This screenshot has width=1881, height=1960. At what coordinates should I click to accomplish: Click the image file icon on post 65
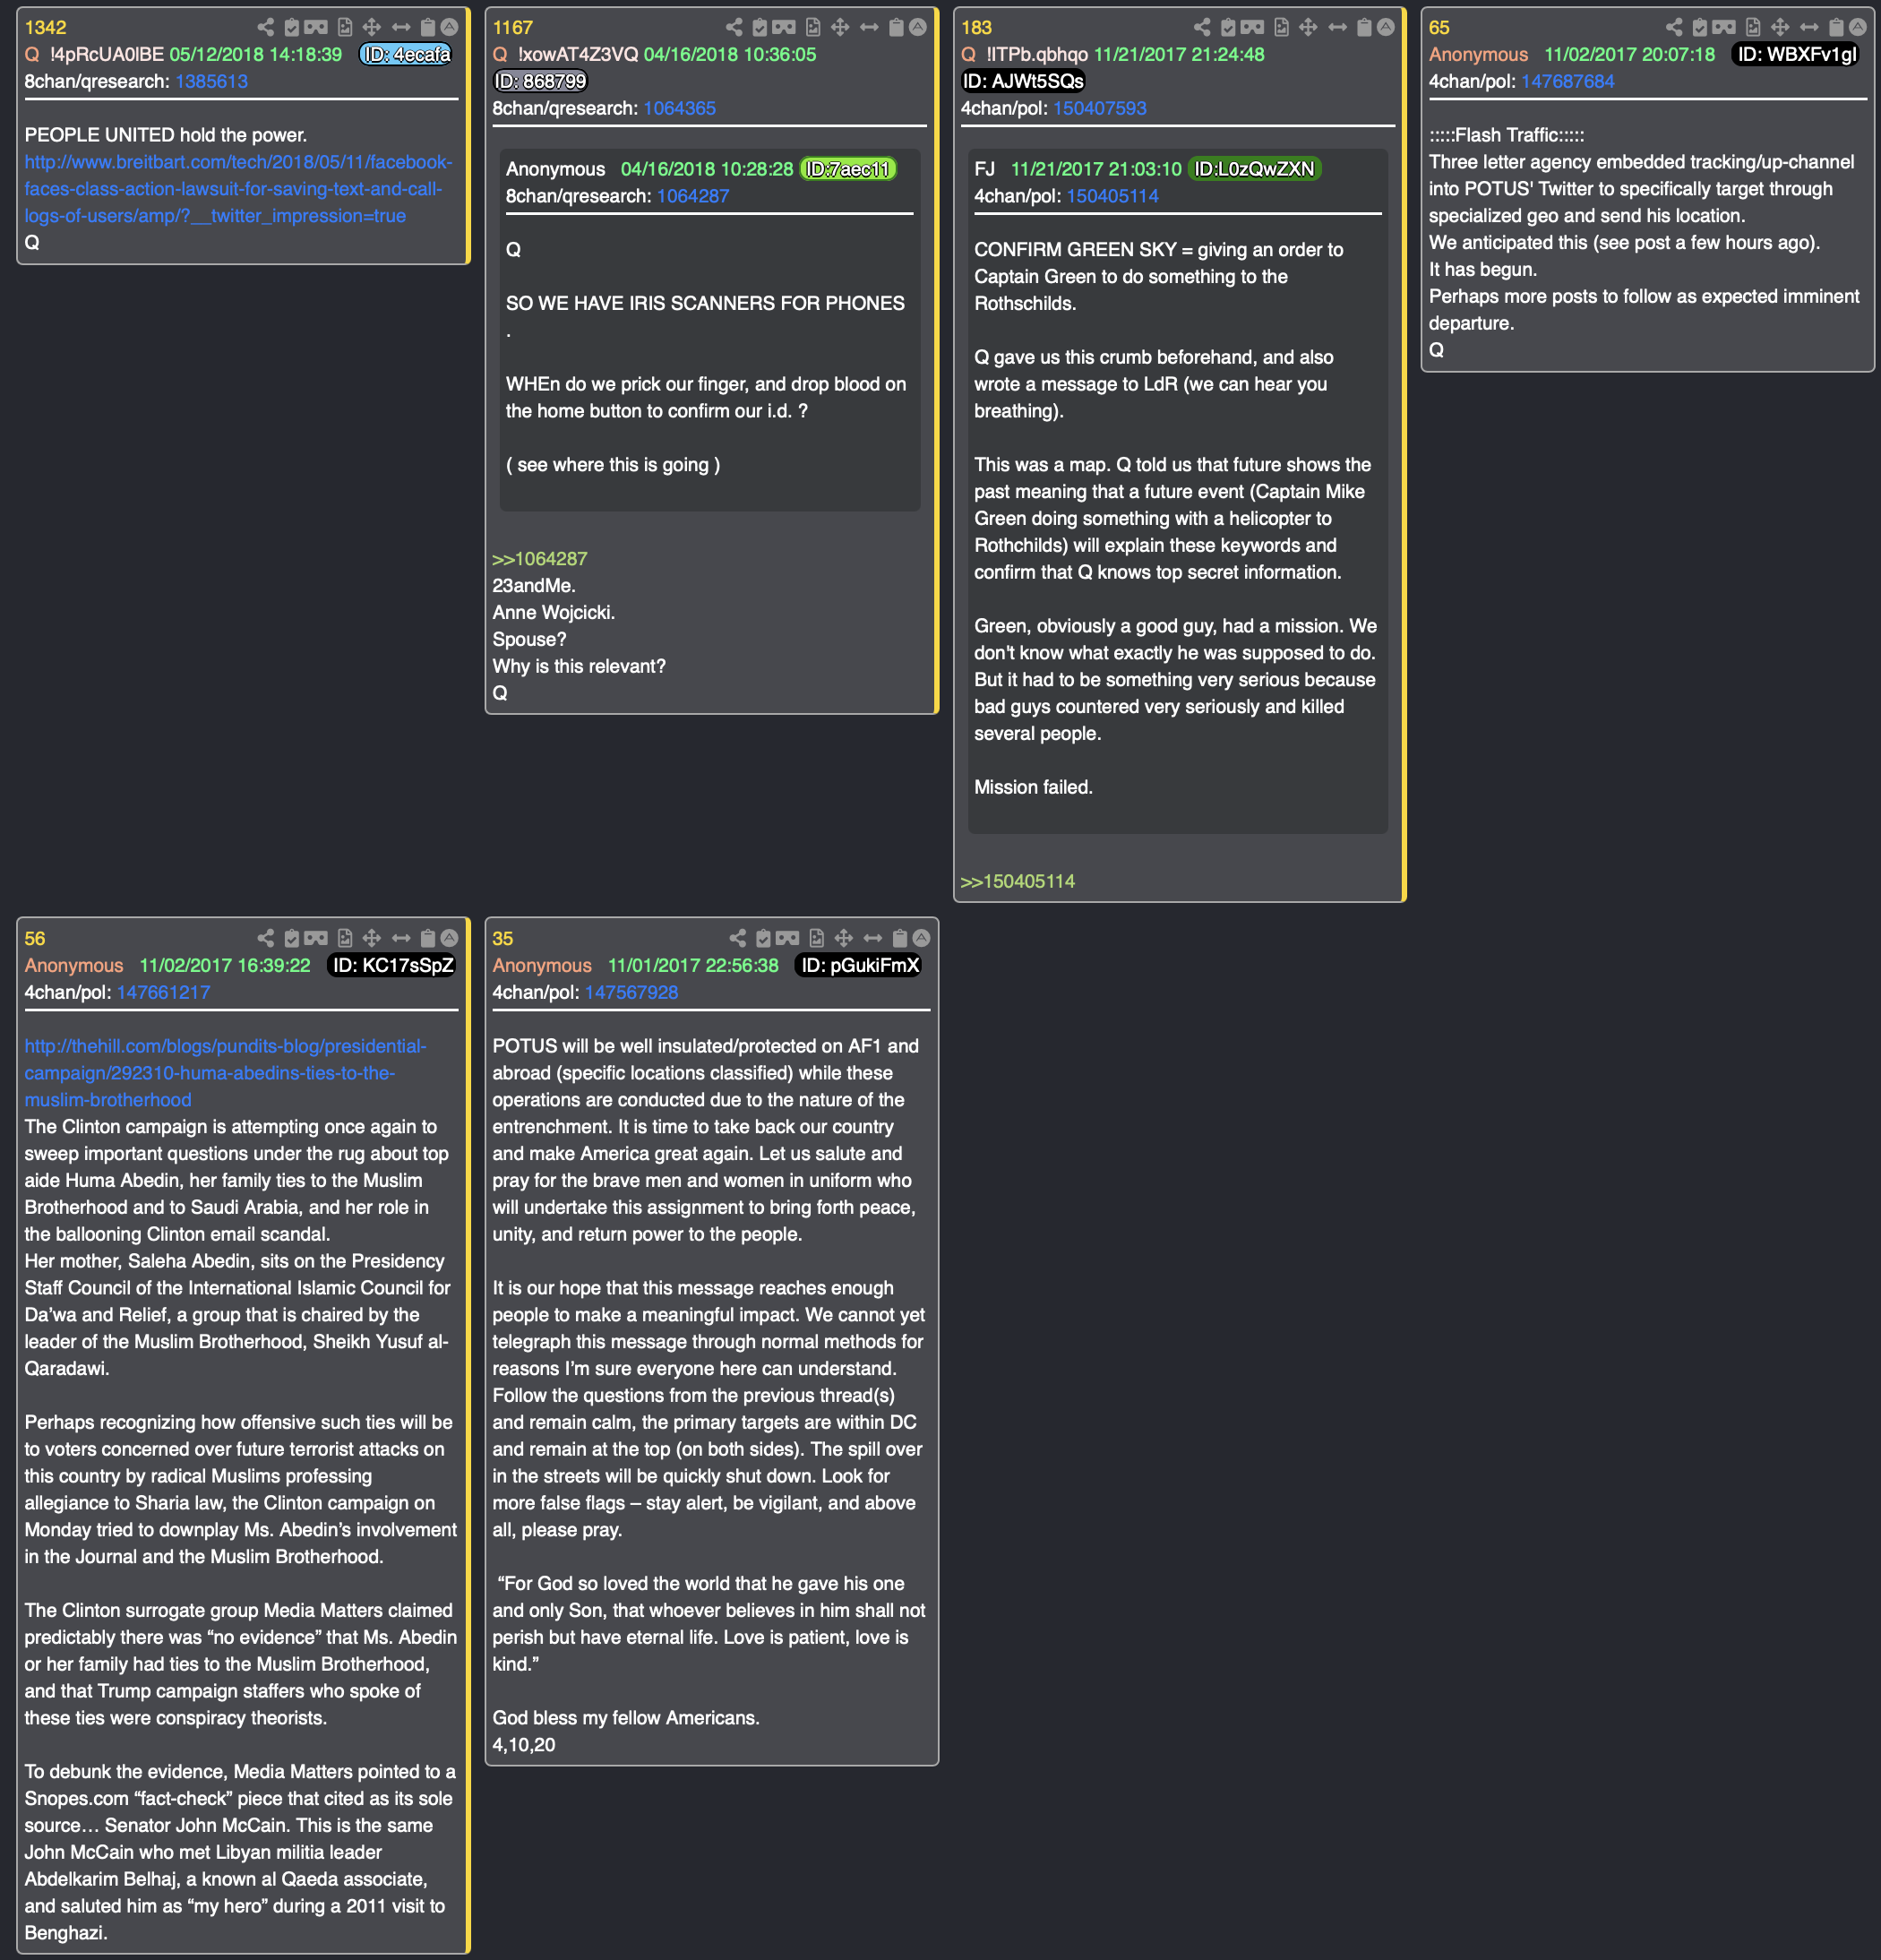[1753, 27]
